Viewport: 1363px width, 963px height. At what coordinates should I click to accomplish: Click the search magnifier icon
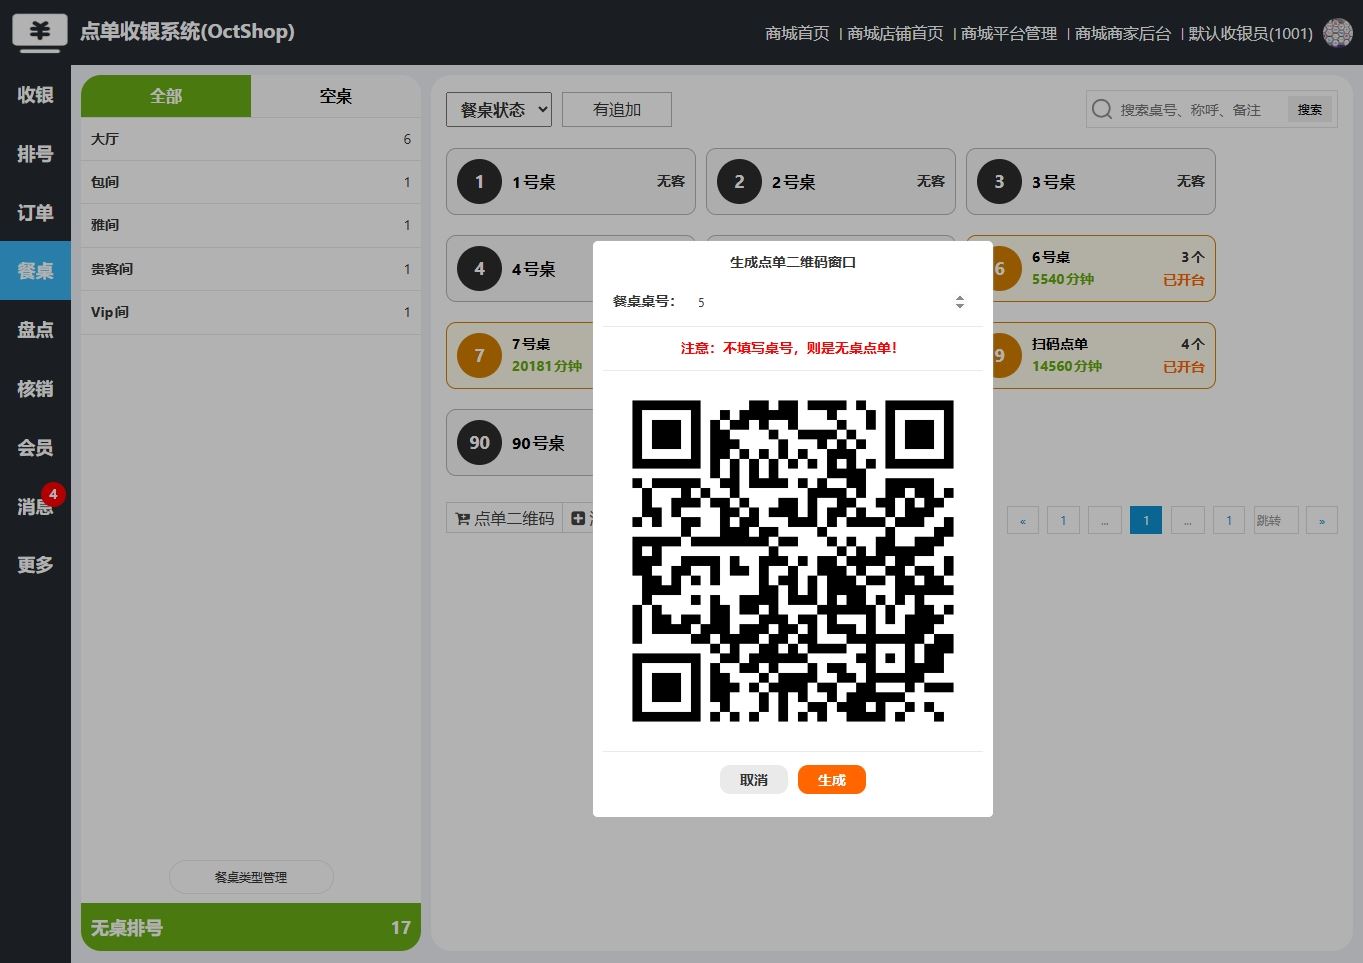[x=1102, y=109]
